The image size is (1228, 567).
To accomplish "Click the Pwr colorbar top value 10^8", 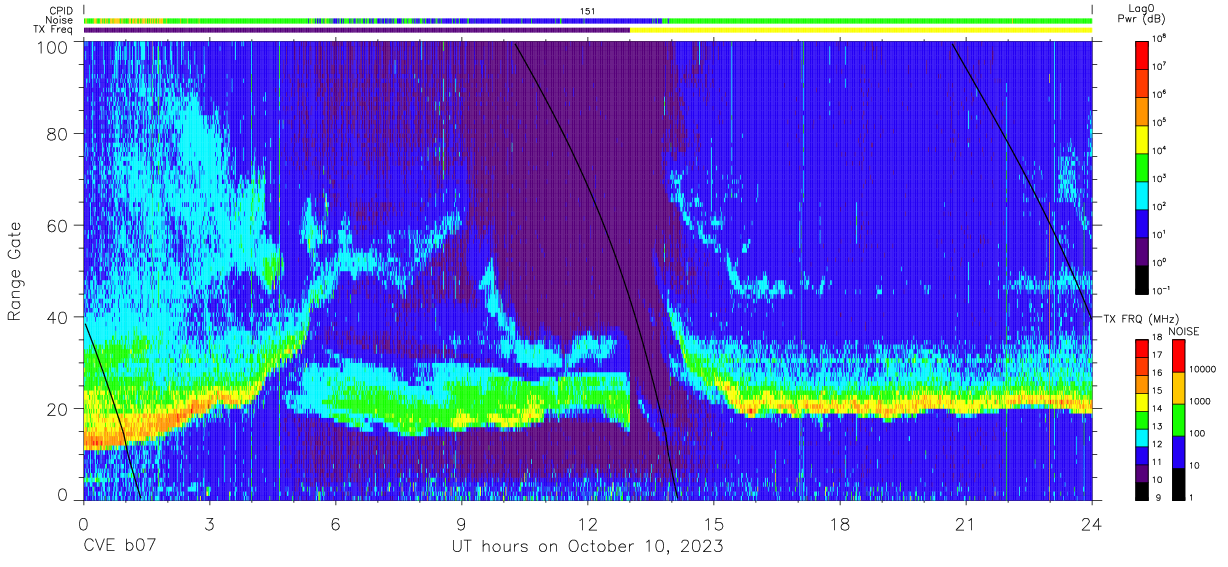I will point(1160,39).
